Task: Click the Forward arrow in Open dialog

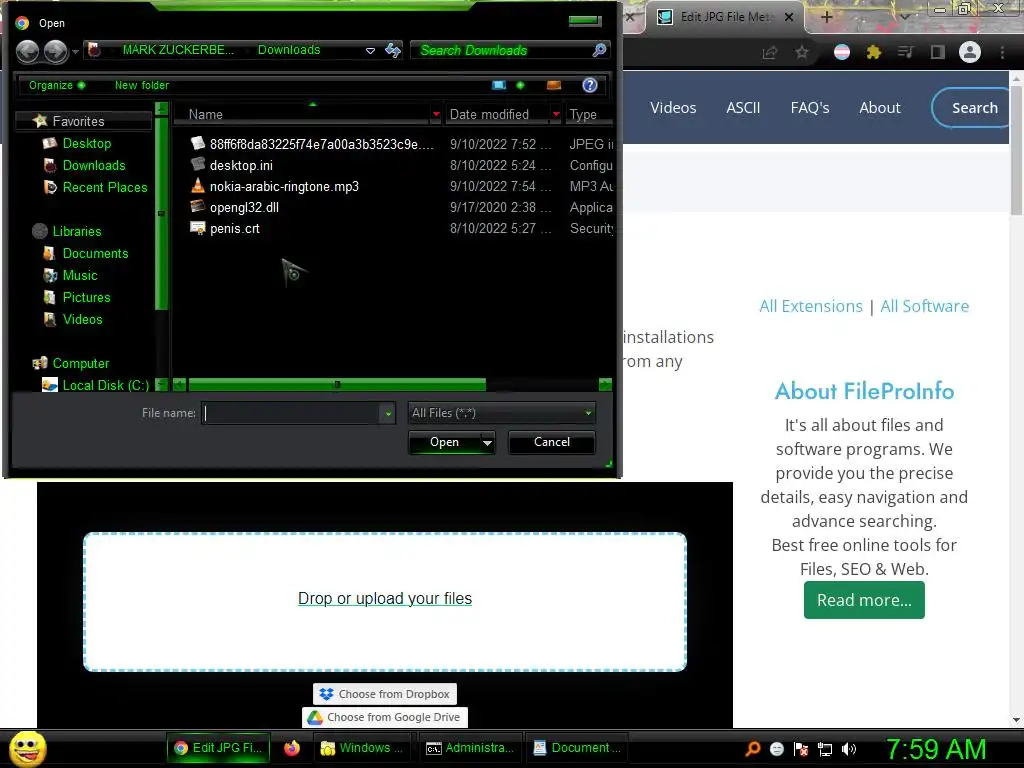Action: [x=56, y=51]
